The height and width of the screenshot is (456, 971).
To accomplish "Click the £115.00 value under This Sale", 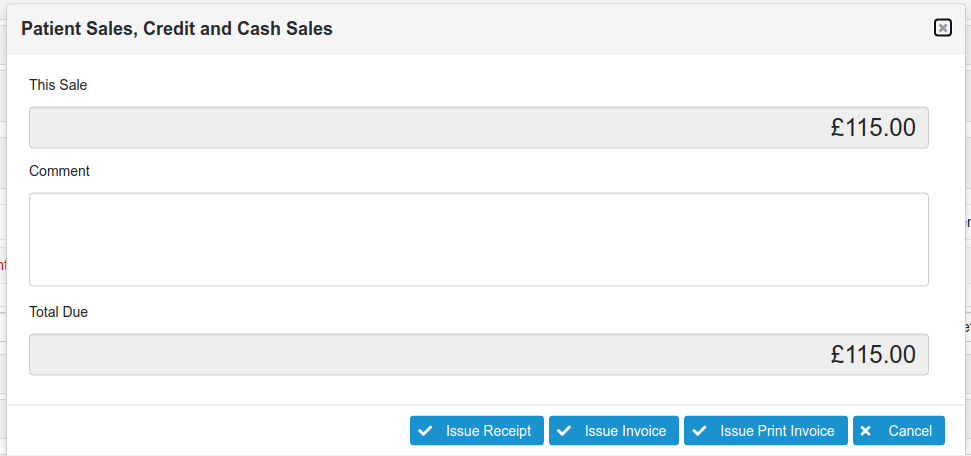I will tap(873, 128).
